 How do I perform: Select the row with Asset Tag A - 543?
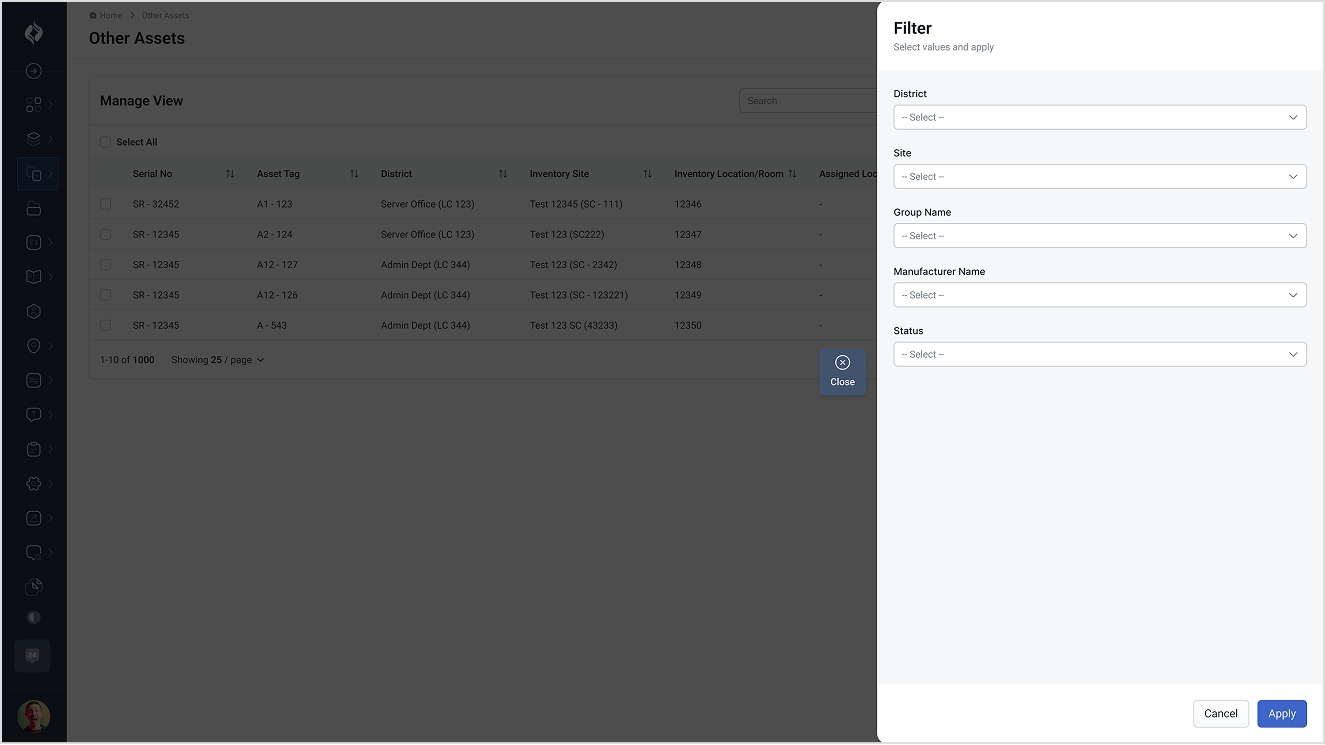pos(106,325)
